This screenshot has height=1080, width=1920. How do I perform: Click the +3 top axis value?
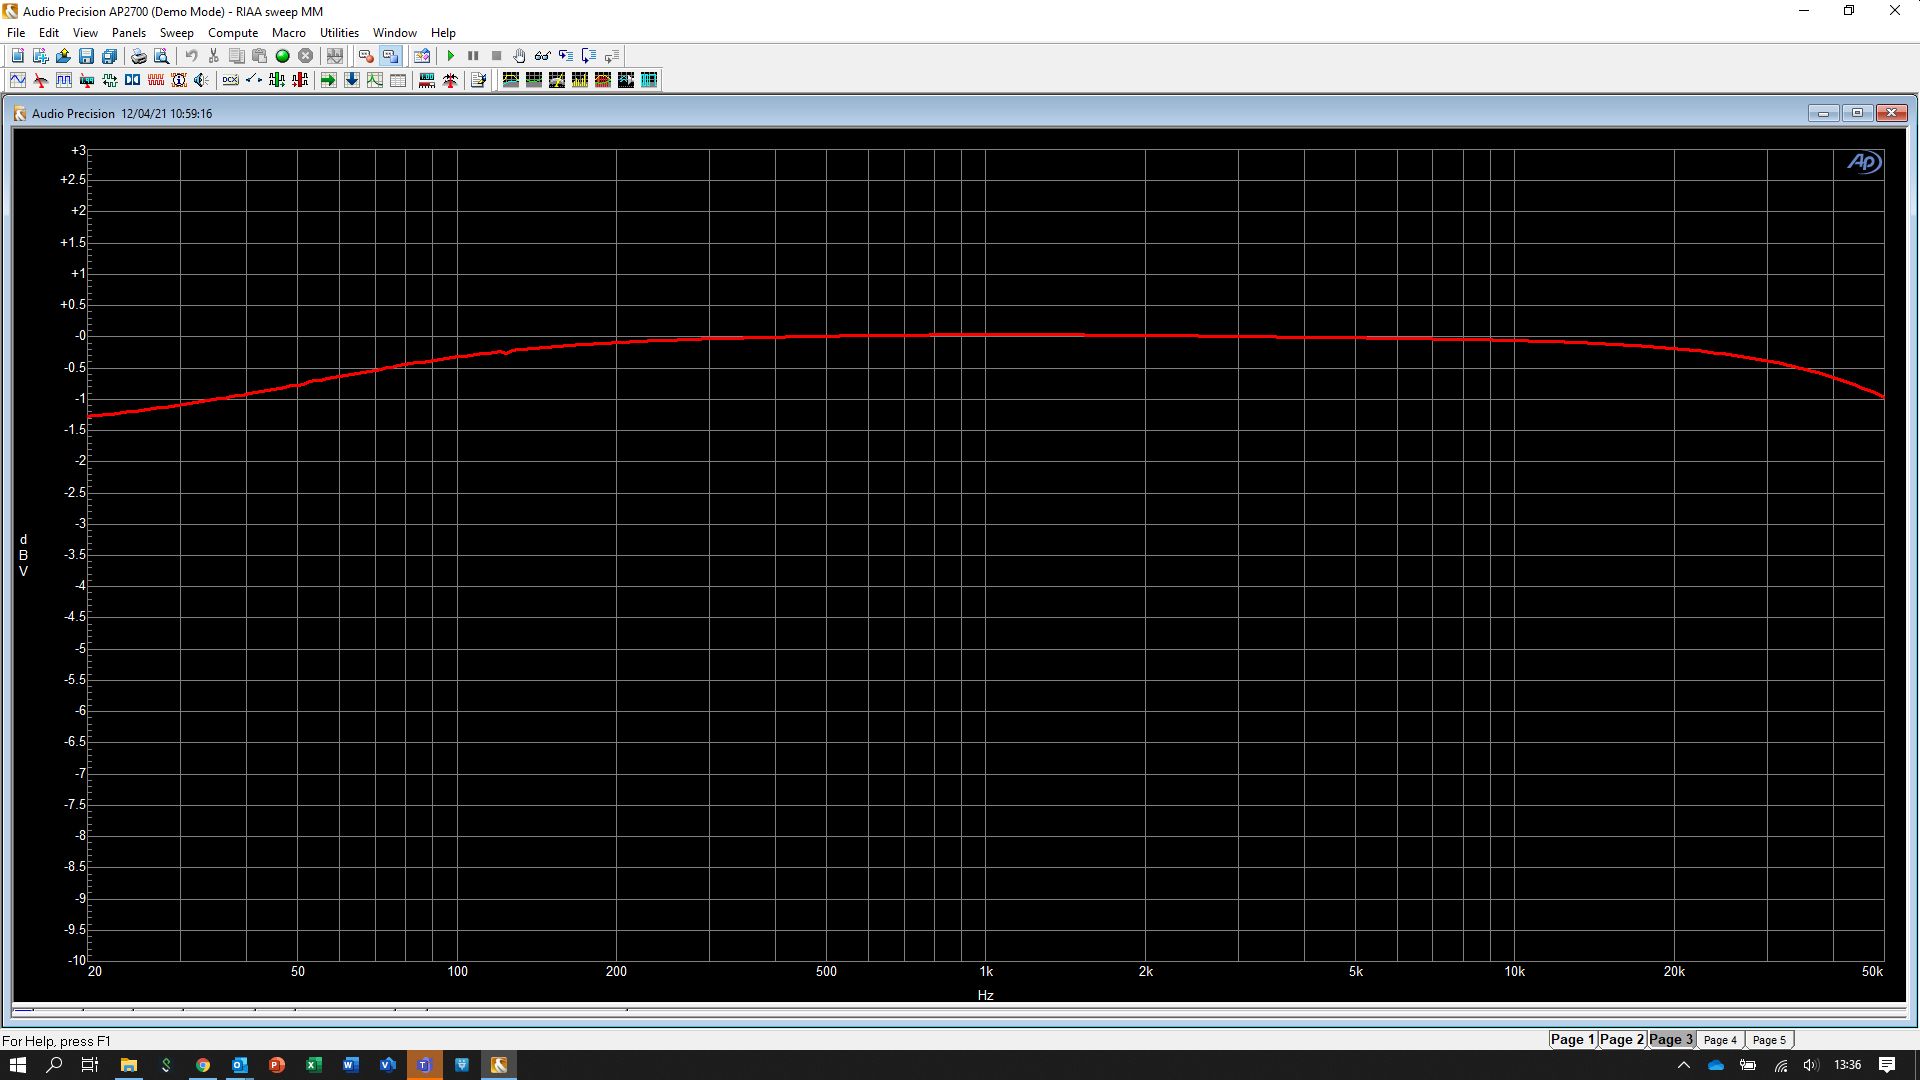point(78,150)
